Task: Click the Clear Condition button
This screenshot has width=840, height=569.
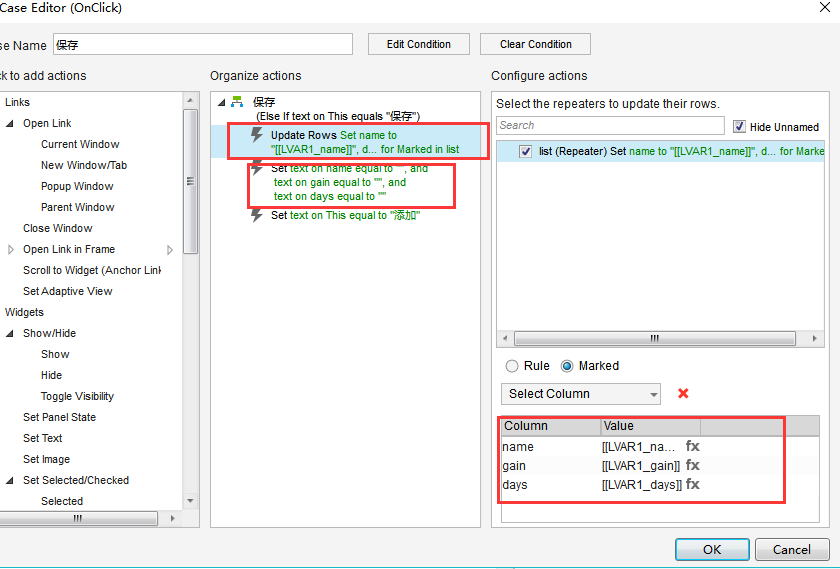Action: [535, 44]
